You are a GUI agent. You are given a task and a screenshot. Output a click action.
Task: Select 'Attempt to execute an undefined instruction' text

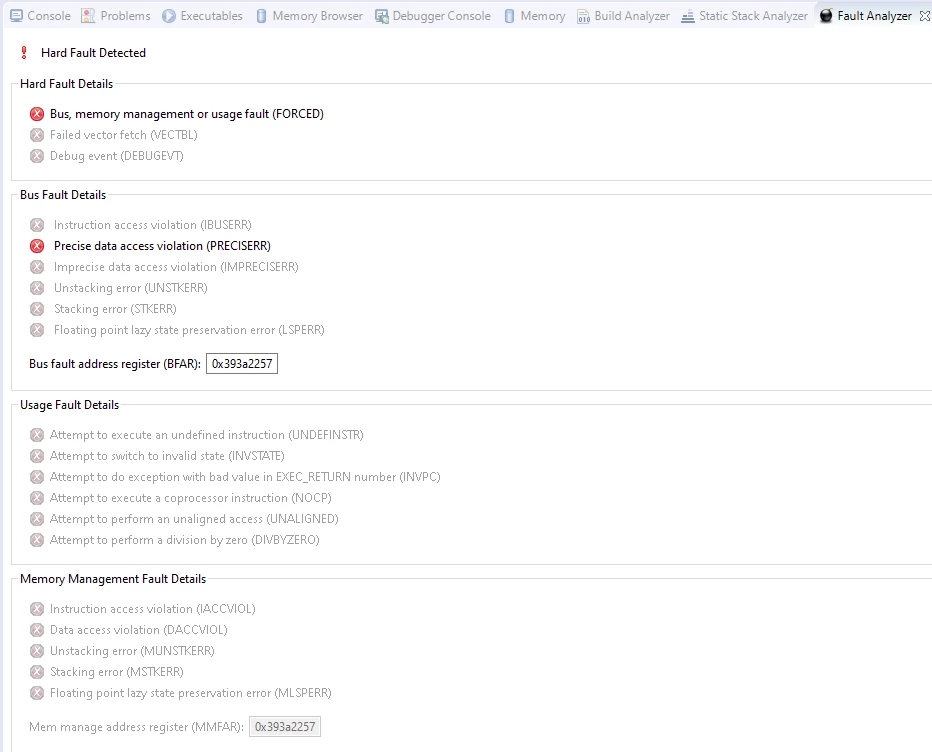tap(167, 435)
